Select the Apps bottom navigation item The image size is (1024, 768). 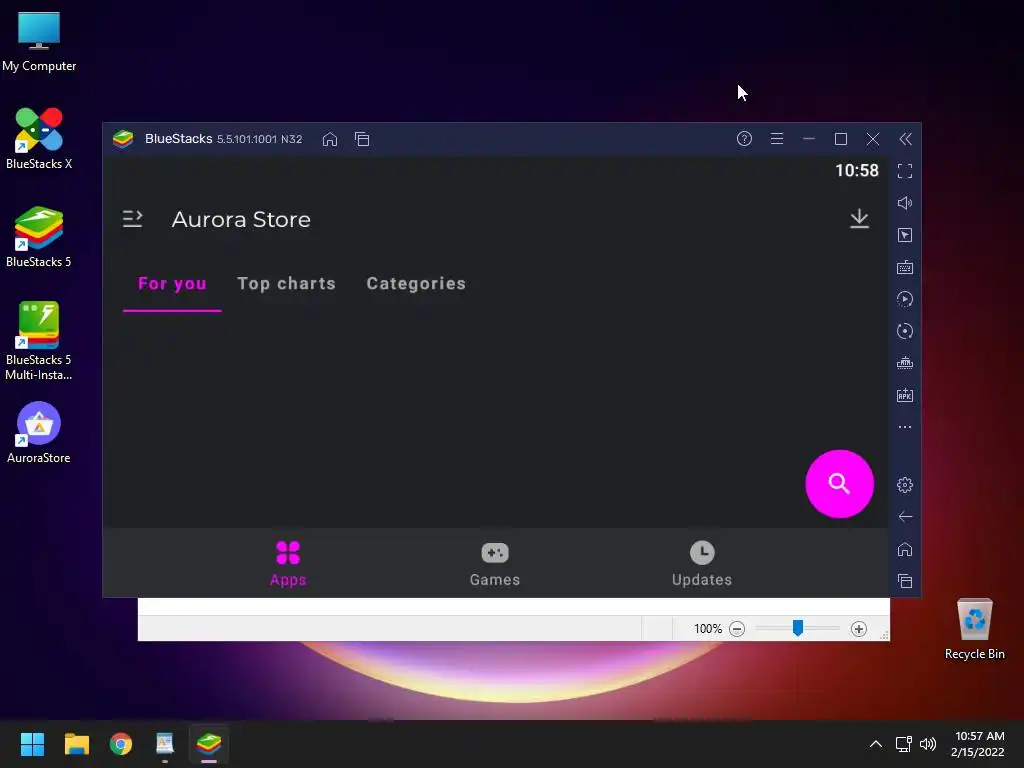tap(288, 564)
